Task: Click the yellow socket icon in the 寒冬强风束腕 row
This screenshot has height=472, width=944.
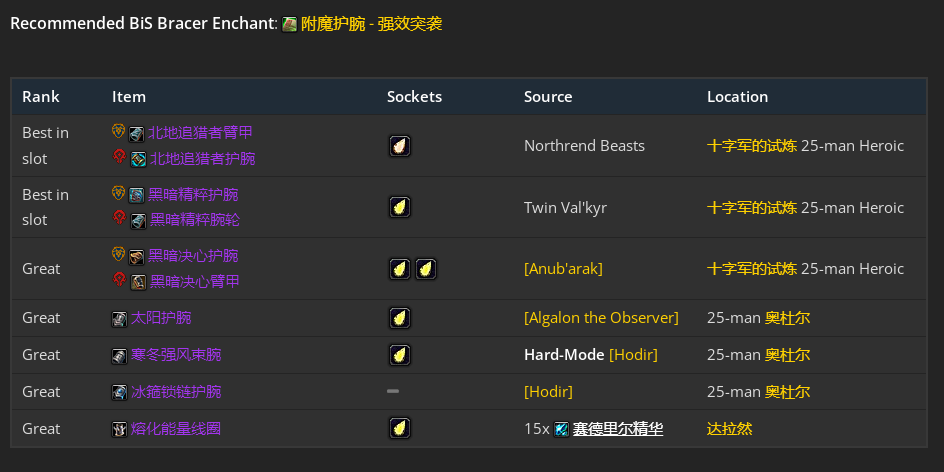Action: coord(399,355)
